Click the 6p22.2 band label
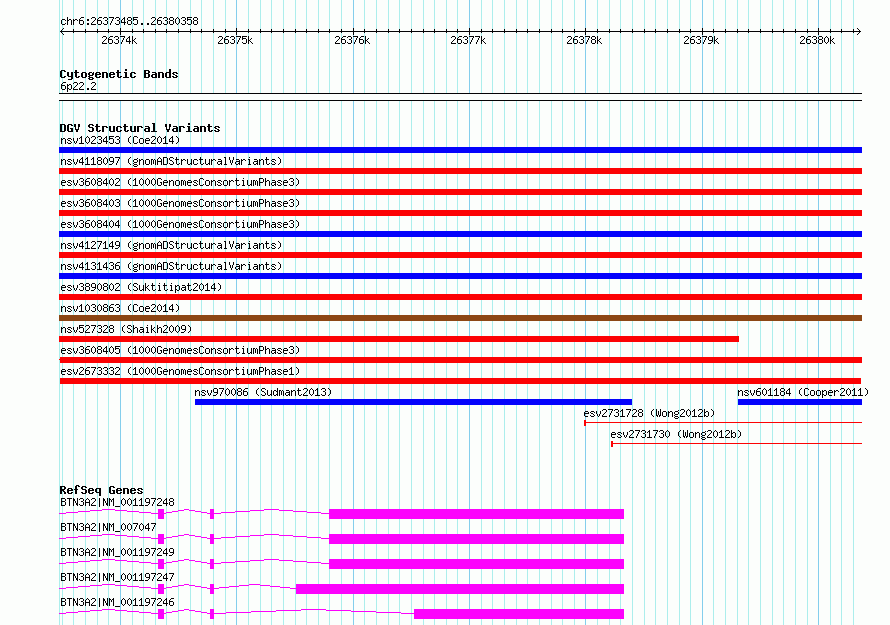The image size is (890, 625). pos(78,86)
